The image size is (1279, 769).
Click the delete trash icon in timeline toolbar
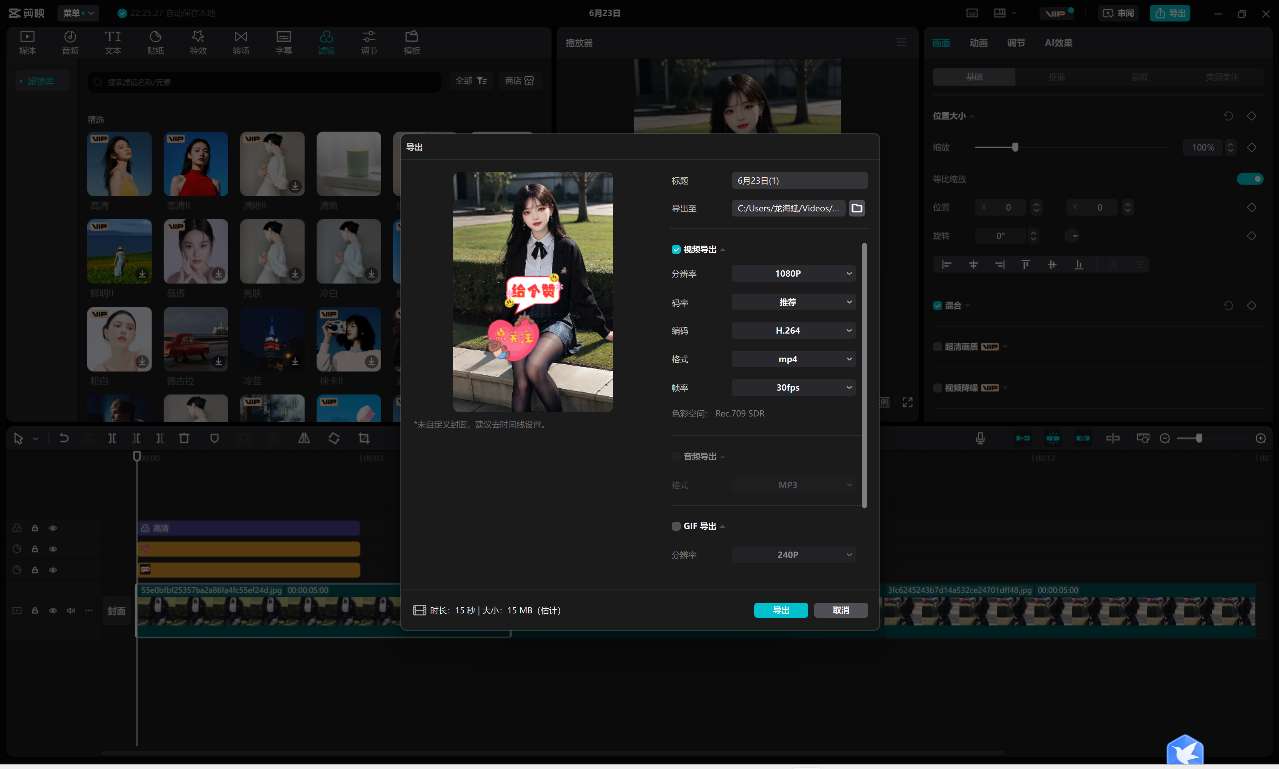pos(184,438)
